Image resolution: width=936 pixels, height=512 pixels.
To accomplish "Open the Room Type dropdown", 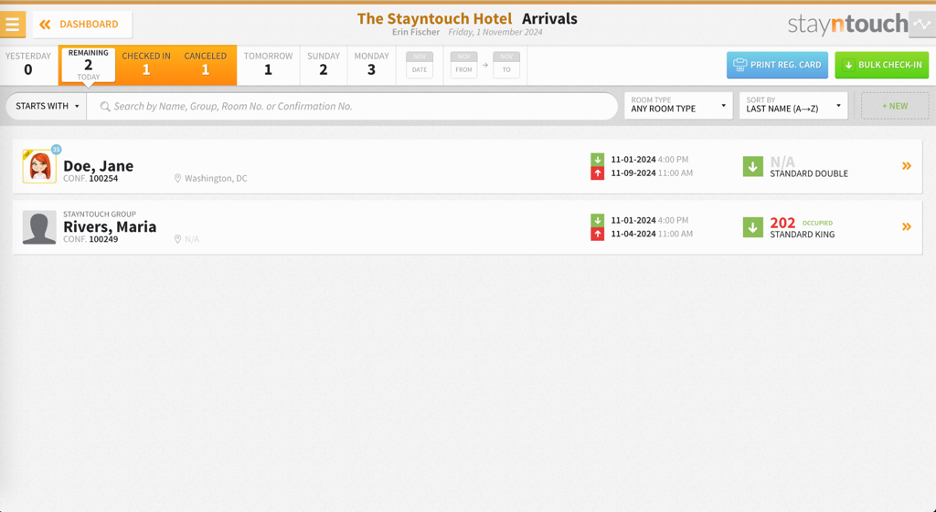I will point(678,106).
